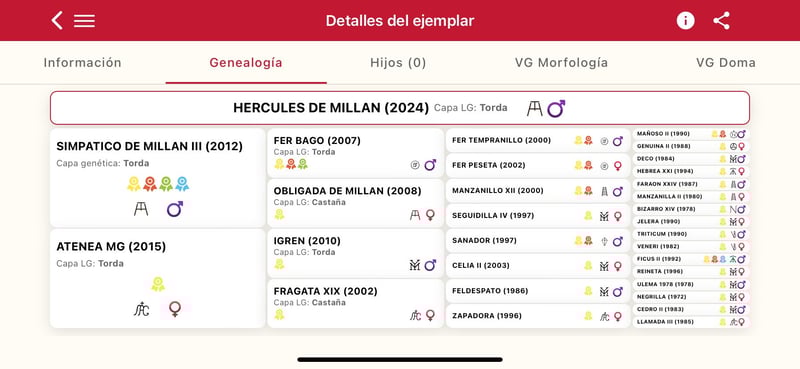Click the blue rosette on Simpatico de Millan III
The image size is (800, 369).
(182, 184)
